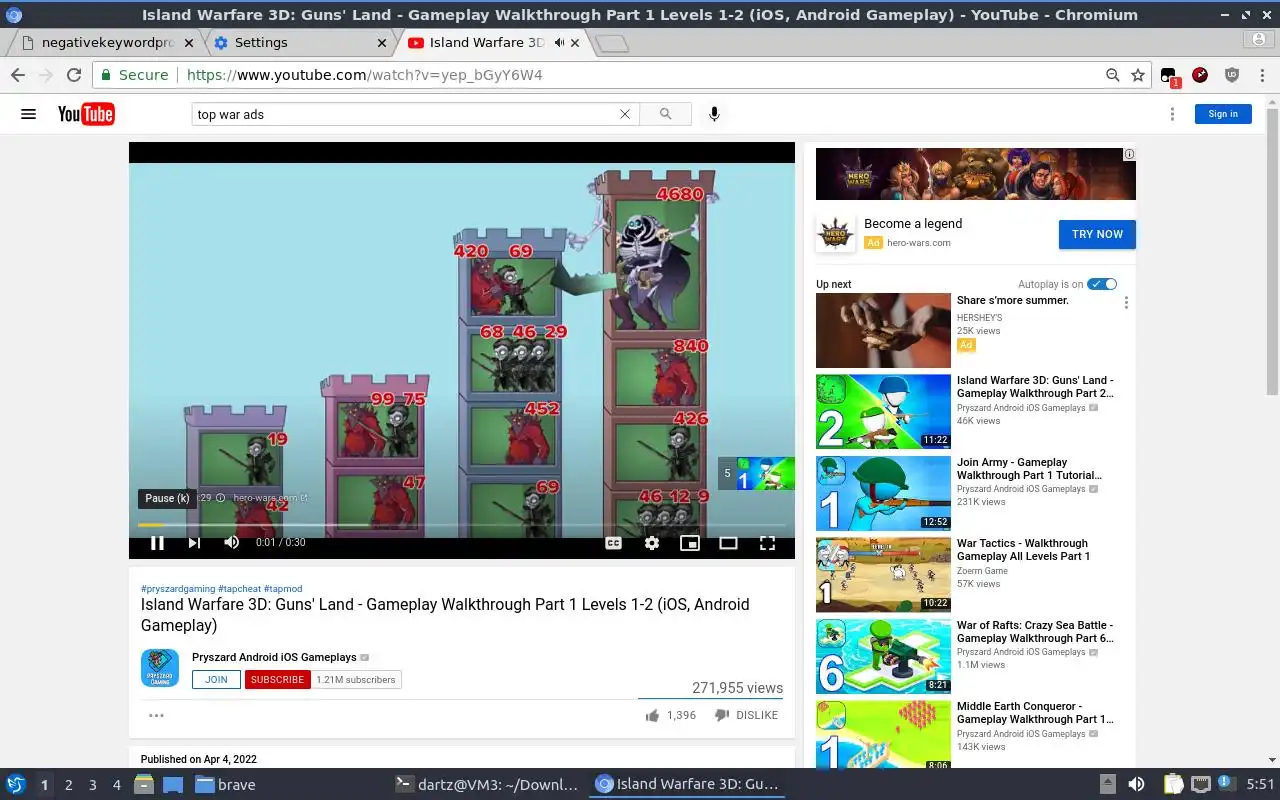
Task: Mute audio on Island Warfare tab
Action: click(x=559, y=43)
